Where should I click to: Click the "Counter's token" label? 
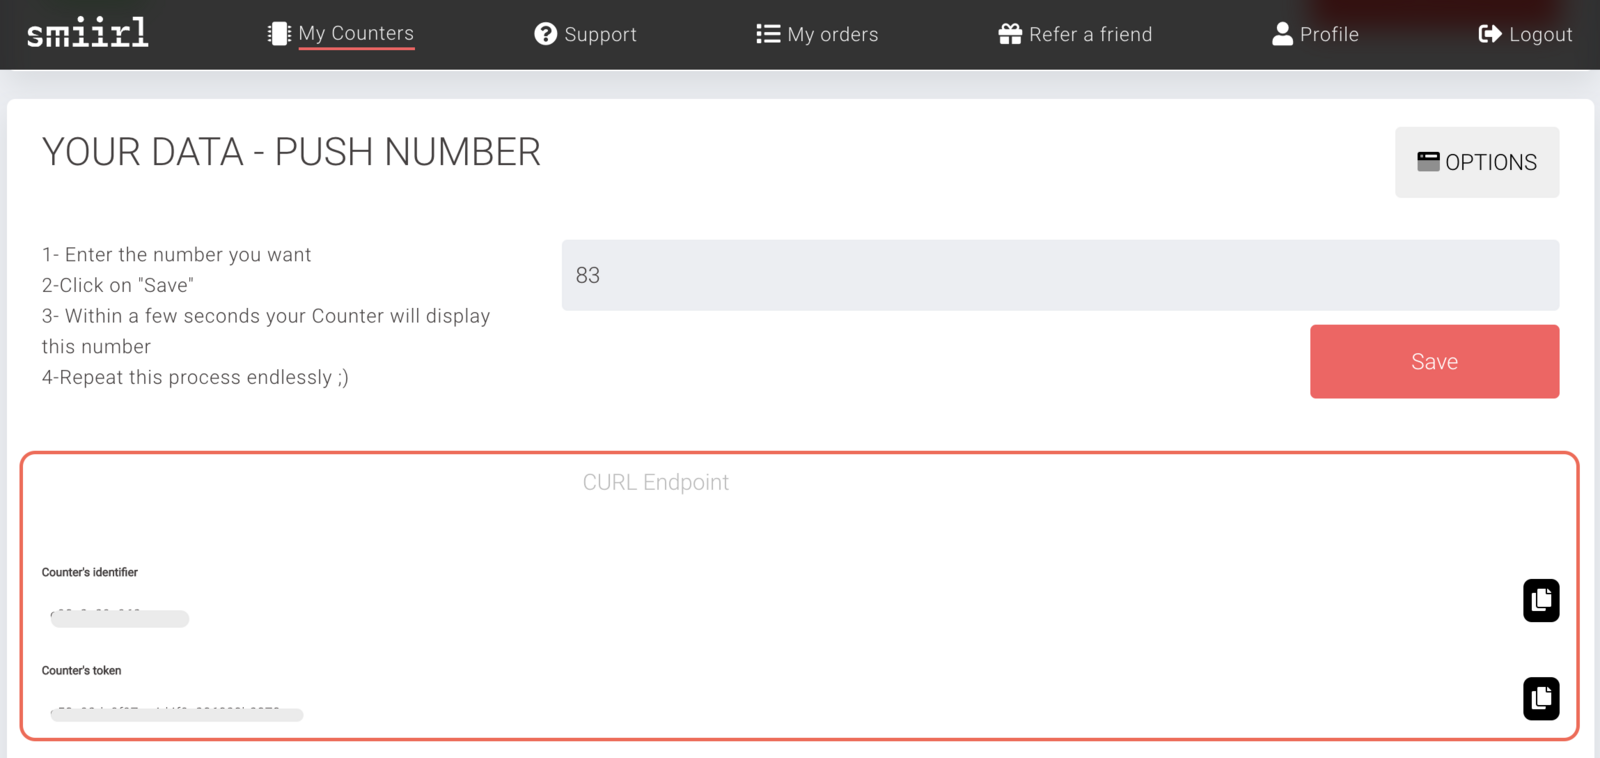[81, 670]
